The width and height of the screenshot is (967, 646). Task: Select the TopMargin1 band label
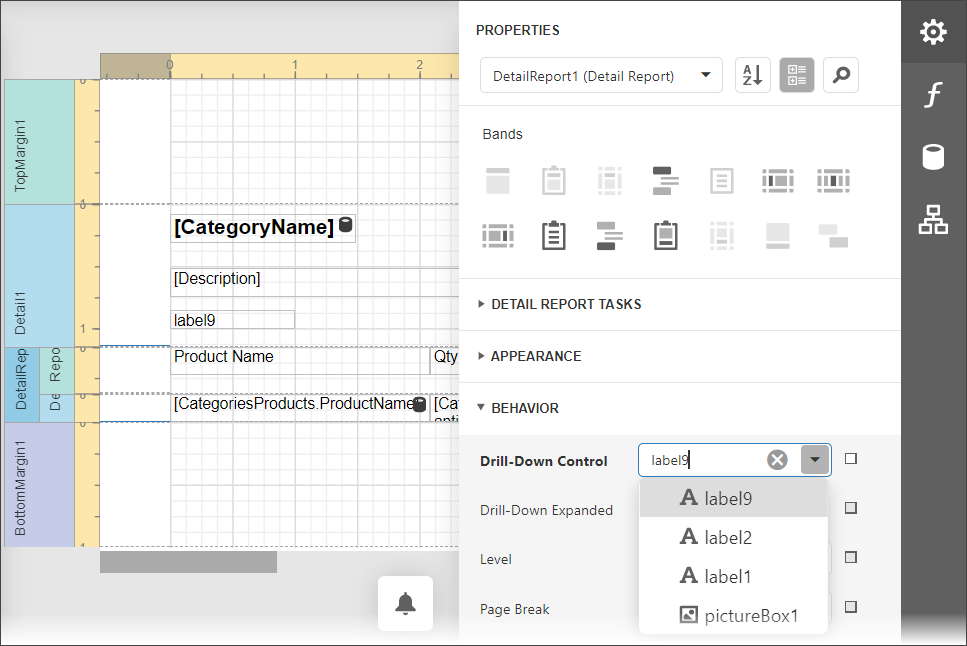[x=21, y=142]
